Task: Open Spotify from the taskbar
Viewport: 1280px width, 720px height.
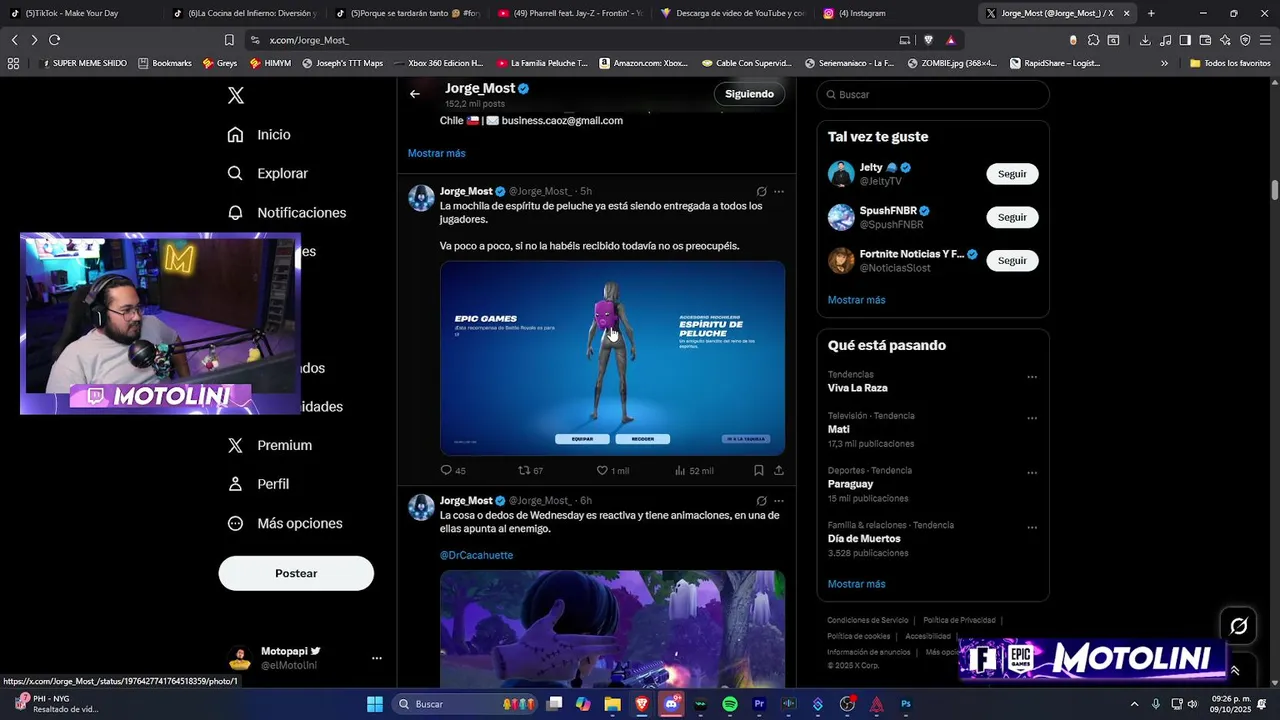Action: pos(730,704)
